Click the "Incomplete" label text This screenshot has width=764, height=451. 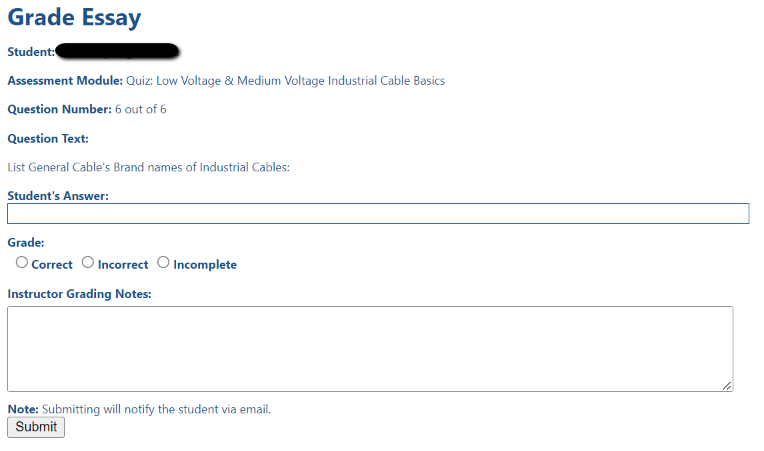coord(205,264)
